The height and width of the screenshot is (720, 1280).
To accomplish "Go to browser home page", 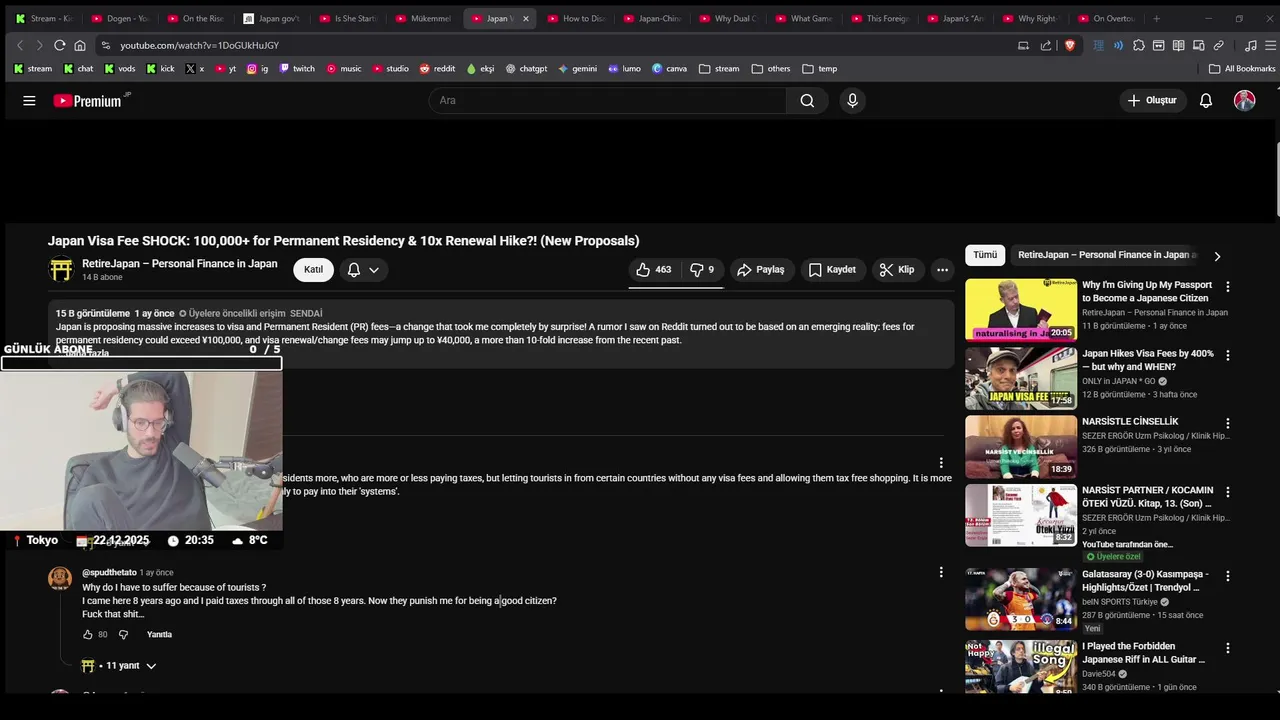I will tap(80, 45).
